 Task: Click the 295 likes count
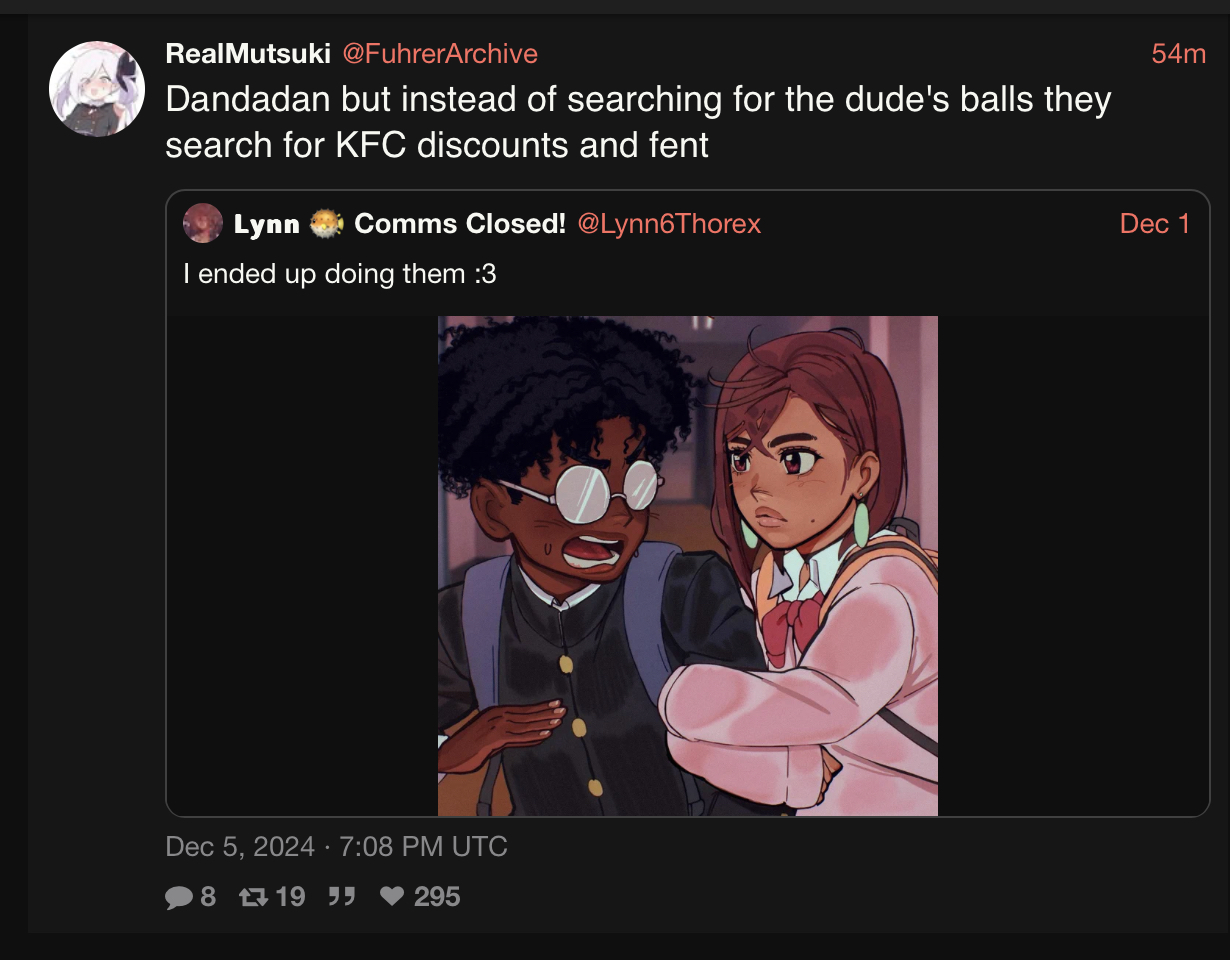click(437, 897)
